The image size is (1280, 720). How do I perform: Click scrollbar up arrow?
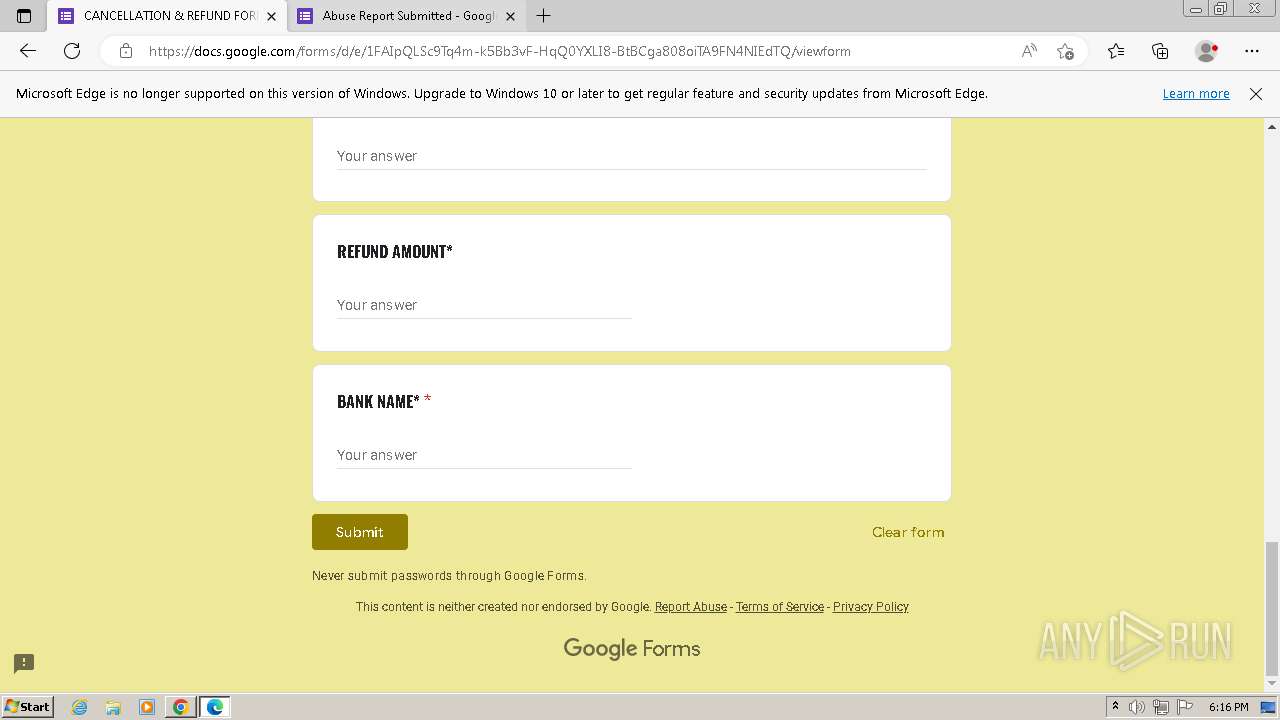pos(1272,127)
